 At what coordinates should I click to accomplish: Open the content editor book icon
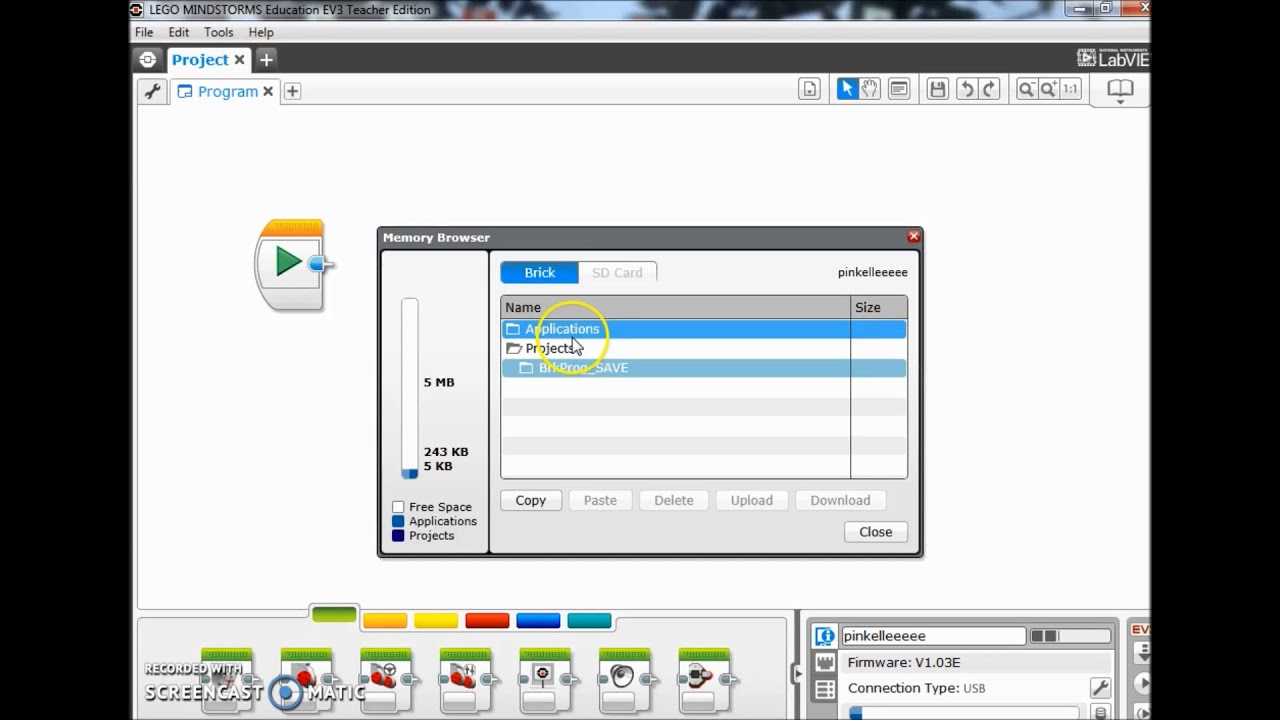coord(1120,89)
